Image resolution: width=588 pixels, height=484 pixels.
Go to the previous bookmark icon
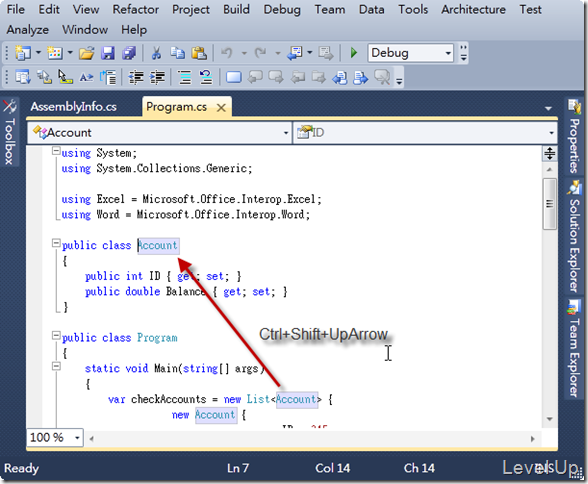click(255, 78)
